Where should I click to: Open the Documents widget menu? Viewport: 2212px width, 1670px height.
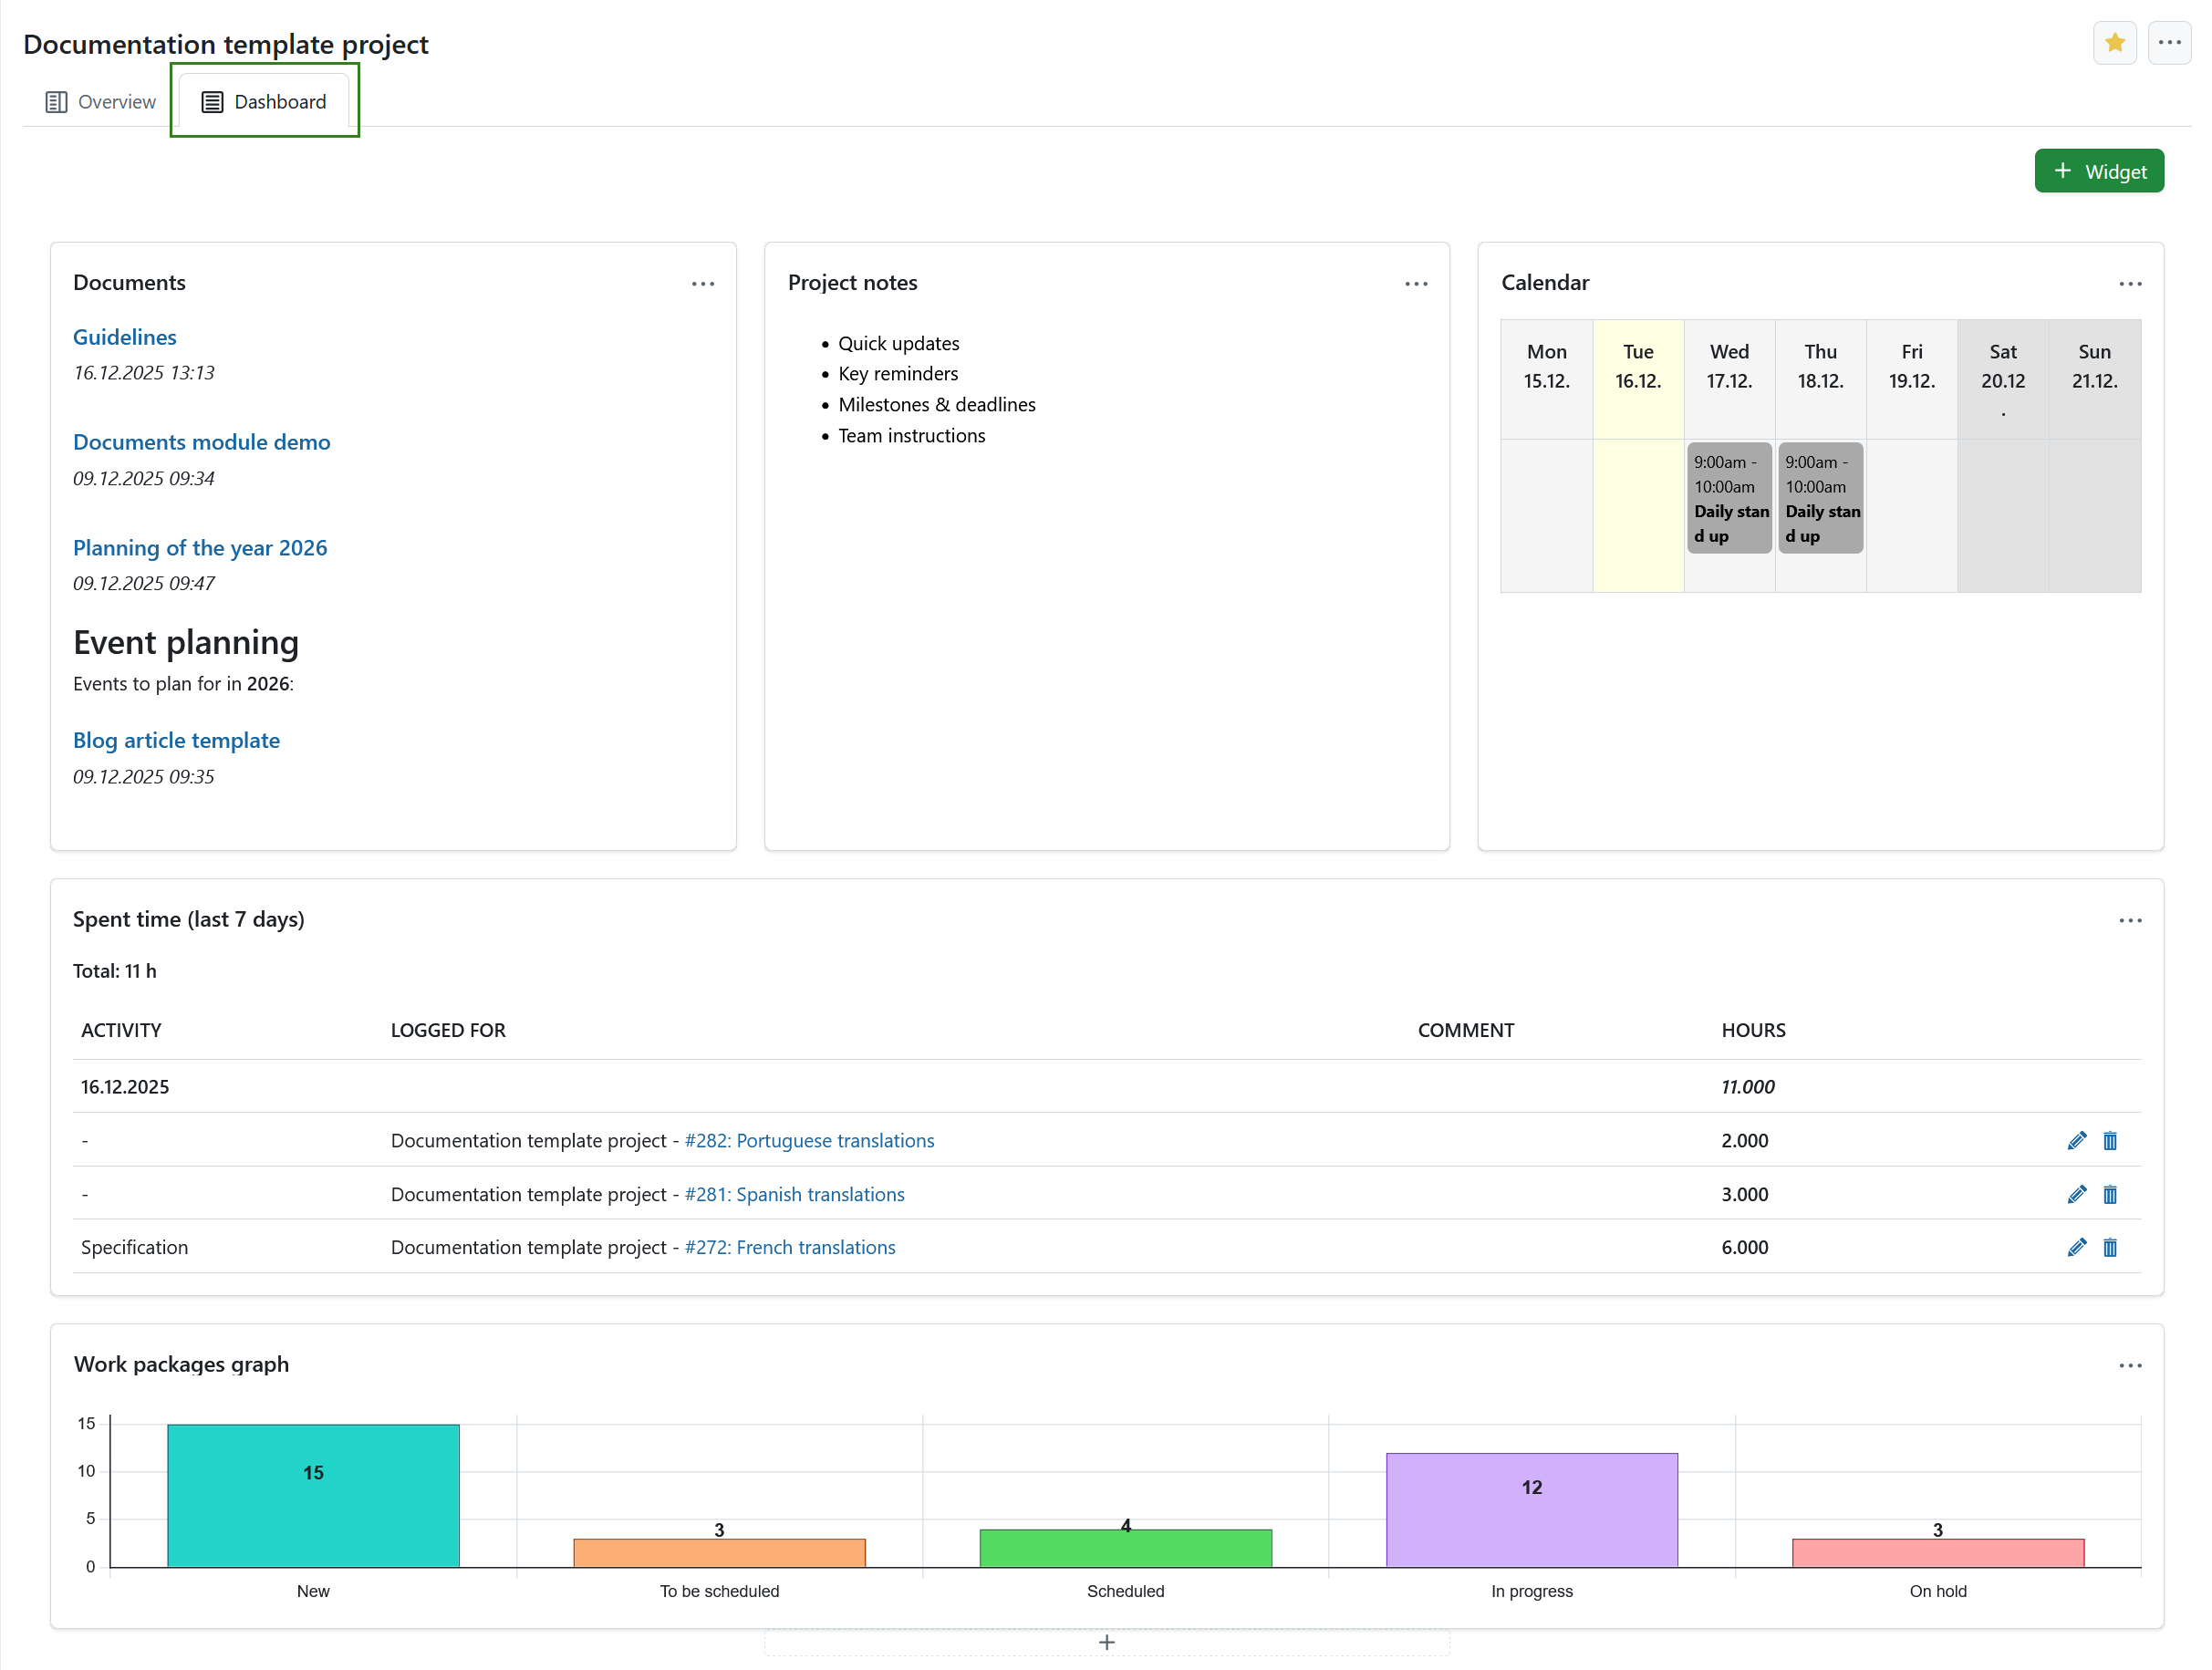coord(703,284)
